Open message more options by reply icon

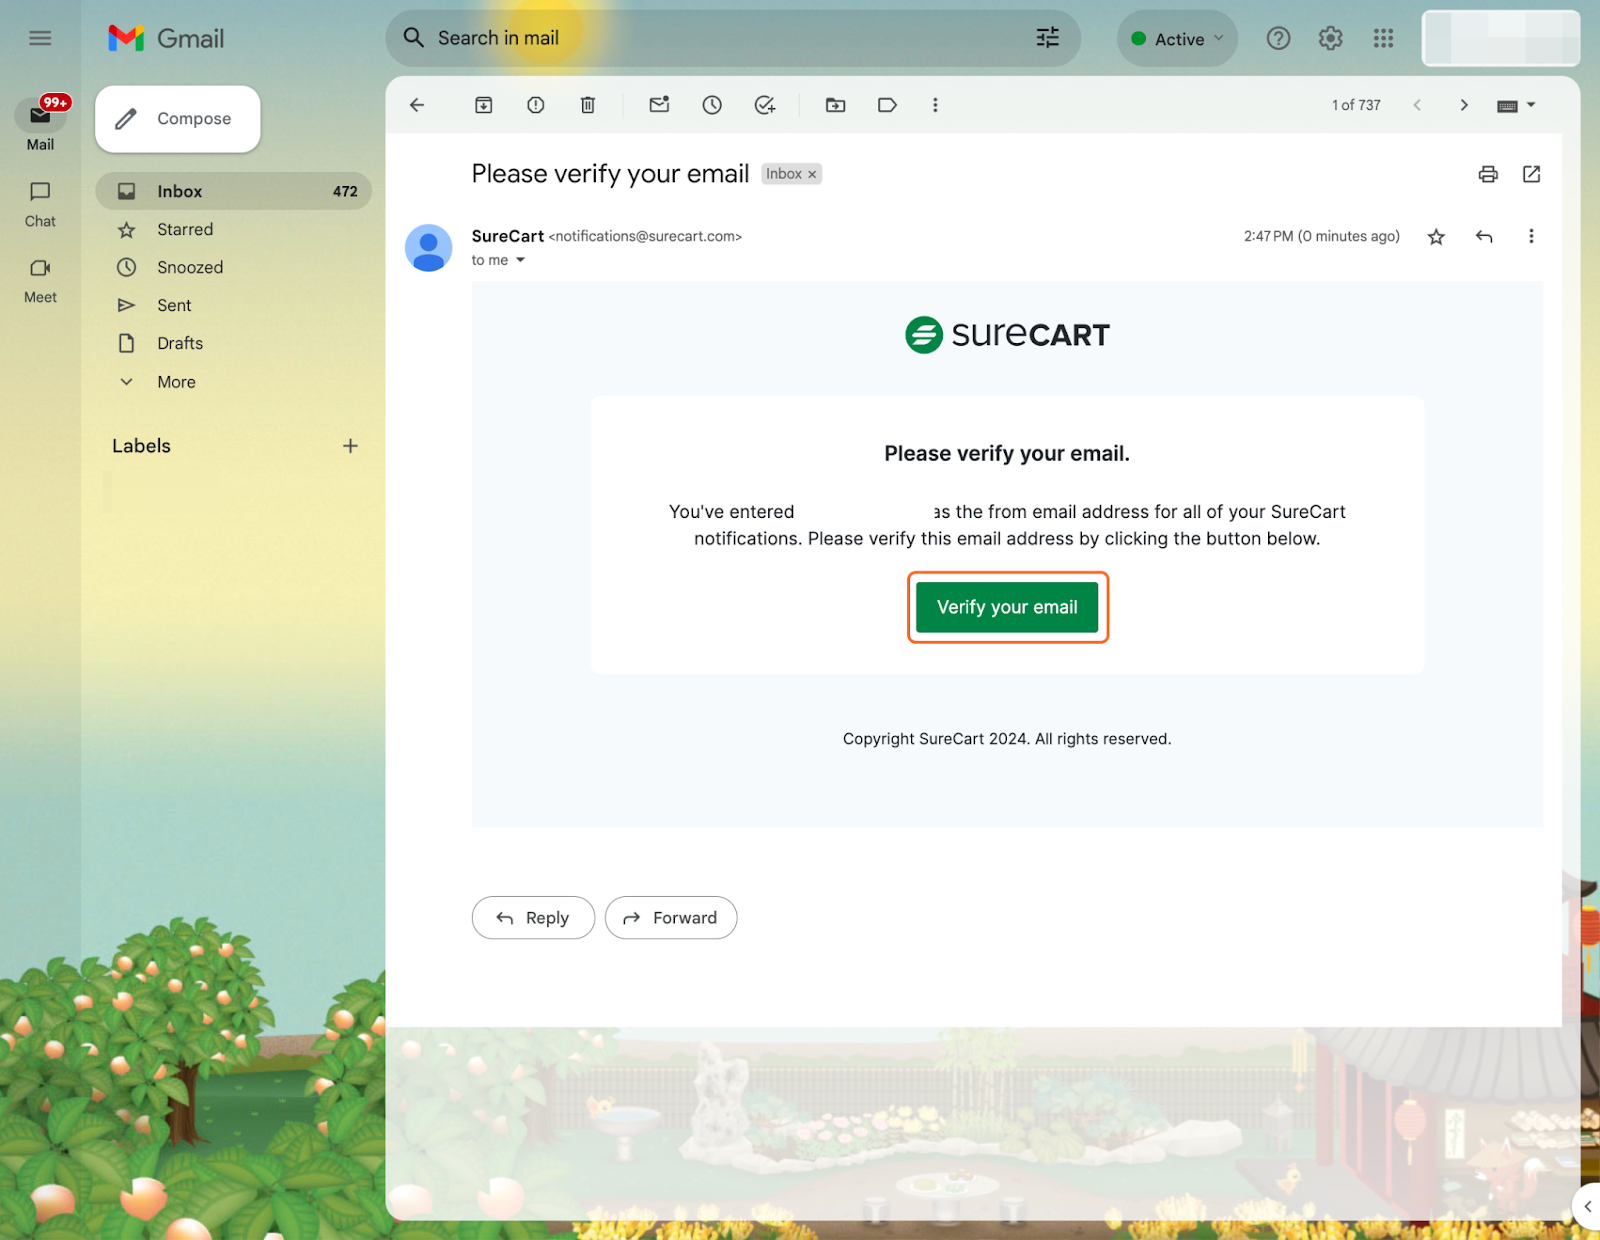[x=1531, y=237]
